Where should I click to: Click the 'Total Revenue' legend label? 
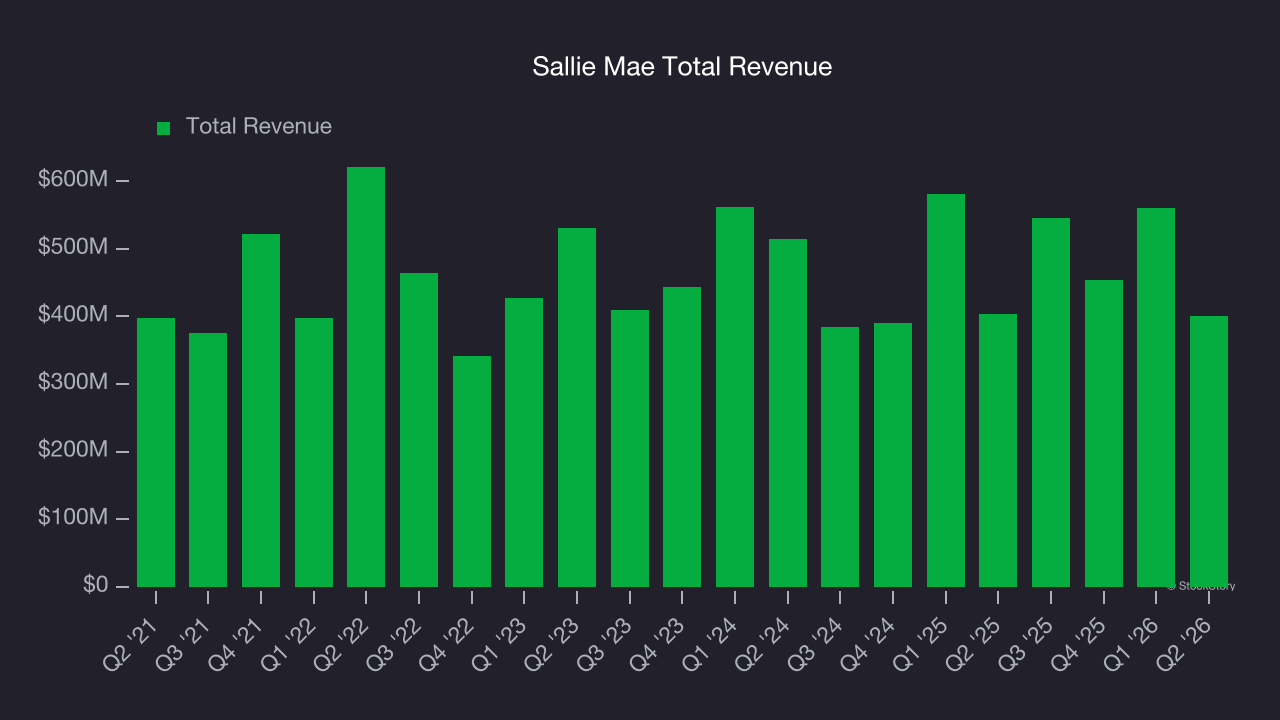pyautogui.click(x=259, y=127)
